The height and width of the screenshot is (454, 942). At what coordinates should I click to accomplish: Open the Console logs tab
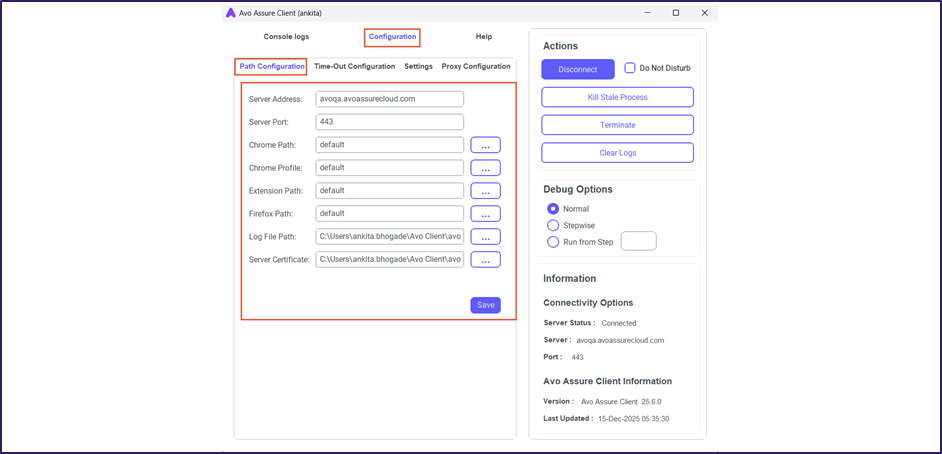[x=286, y=37]
